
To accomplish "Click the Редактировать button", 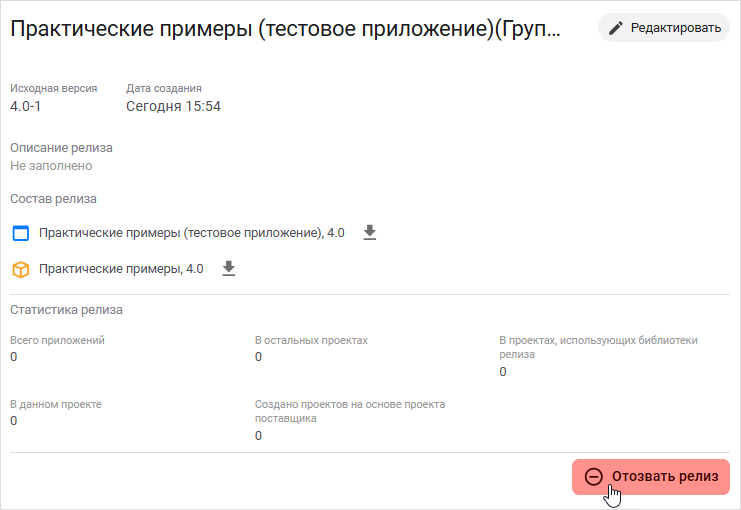I will (x=663, y=28).
